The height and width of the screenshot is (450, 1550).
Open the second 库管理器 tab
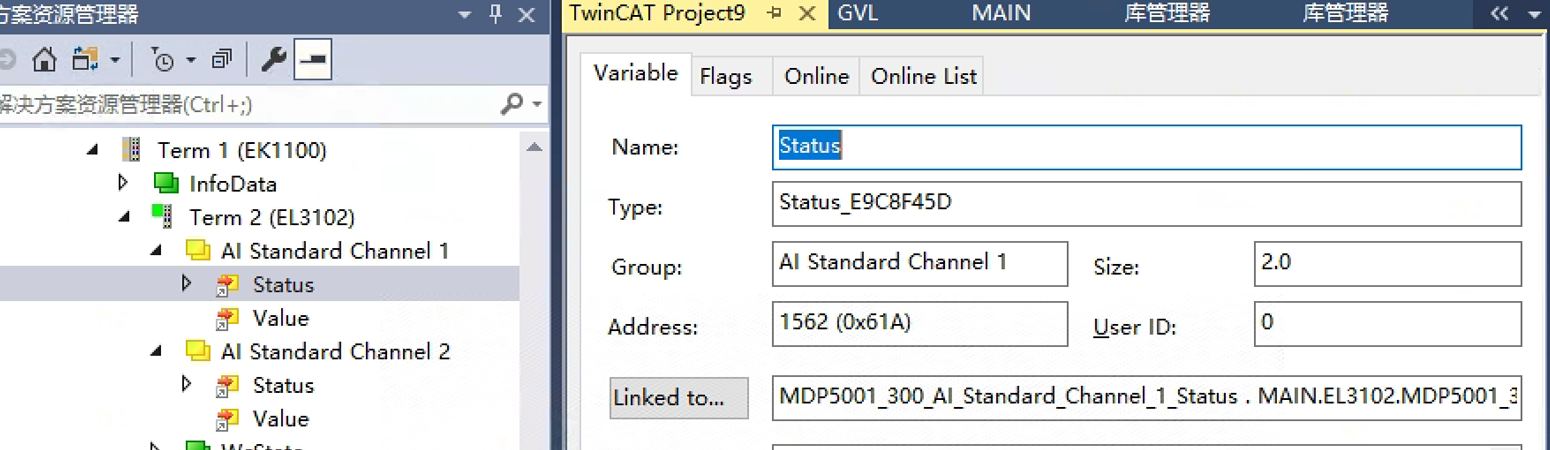pos(1346,13)
